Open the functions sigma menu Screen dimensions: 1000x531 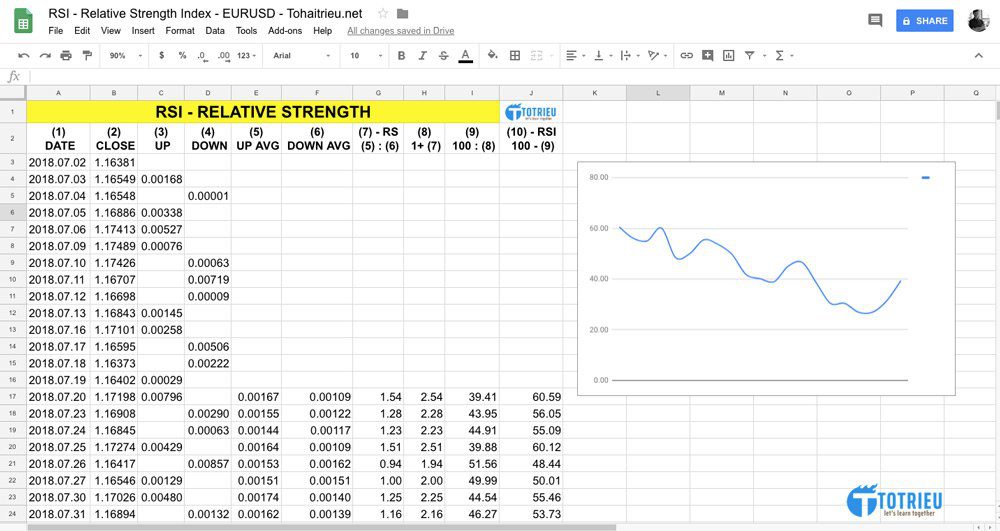click(x=783, y=55)
